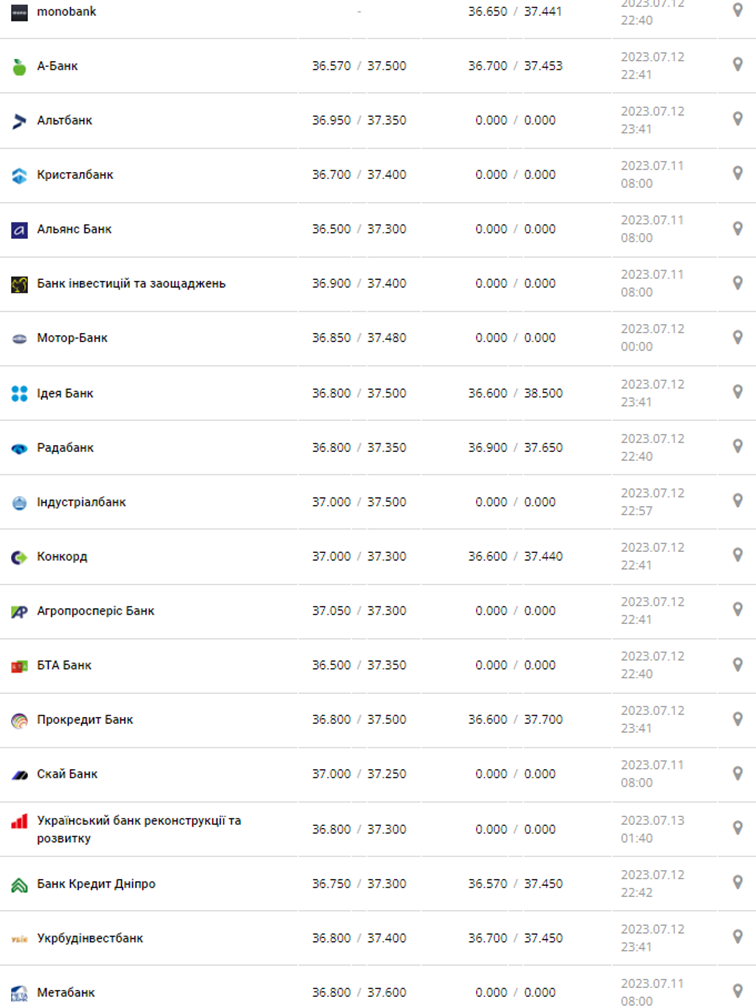Image resolution: width=756 pixels, height=1008 pixels.
Task: Click the Скай Банк logo icon
Action: click(19, 775)
